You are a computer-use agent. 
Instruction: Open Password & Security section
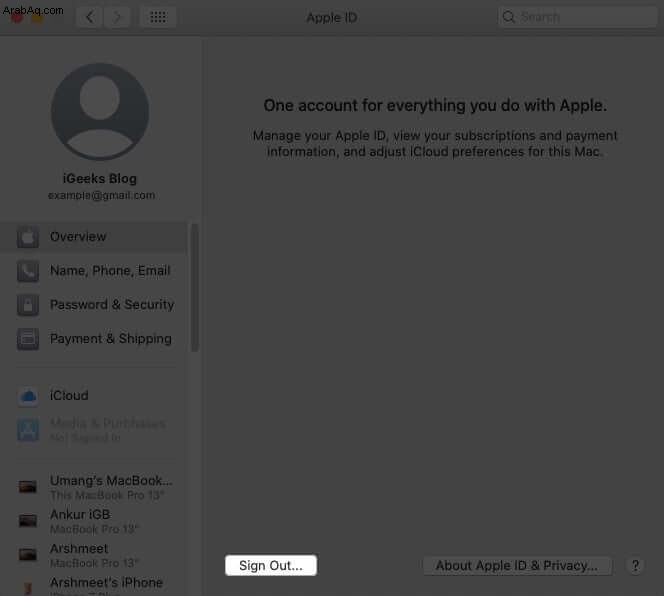point(93,305)
